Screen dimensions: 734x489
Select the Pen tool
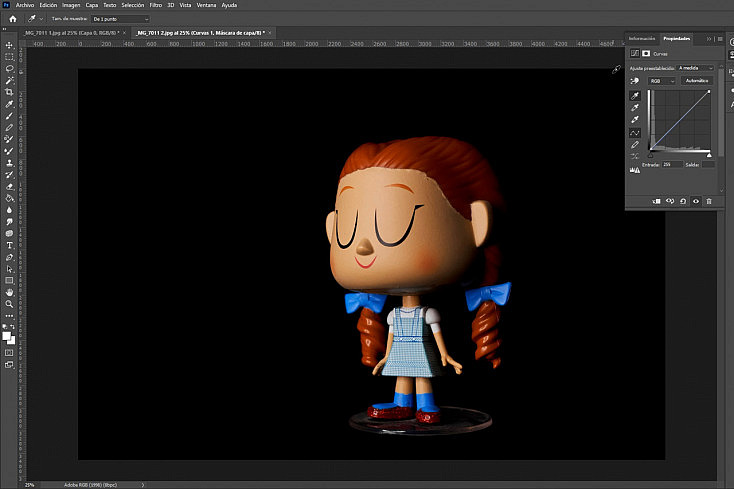(9, 257)
